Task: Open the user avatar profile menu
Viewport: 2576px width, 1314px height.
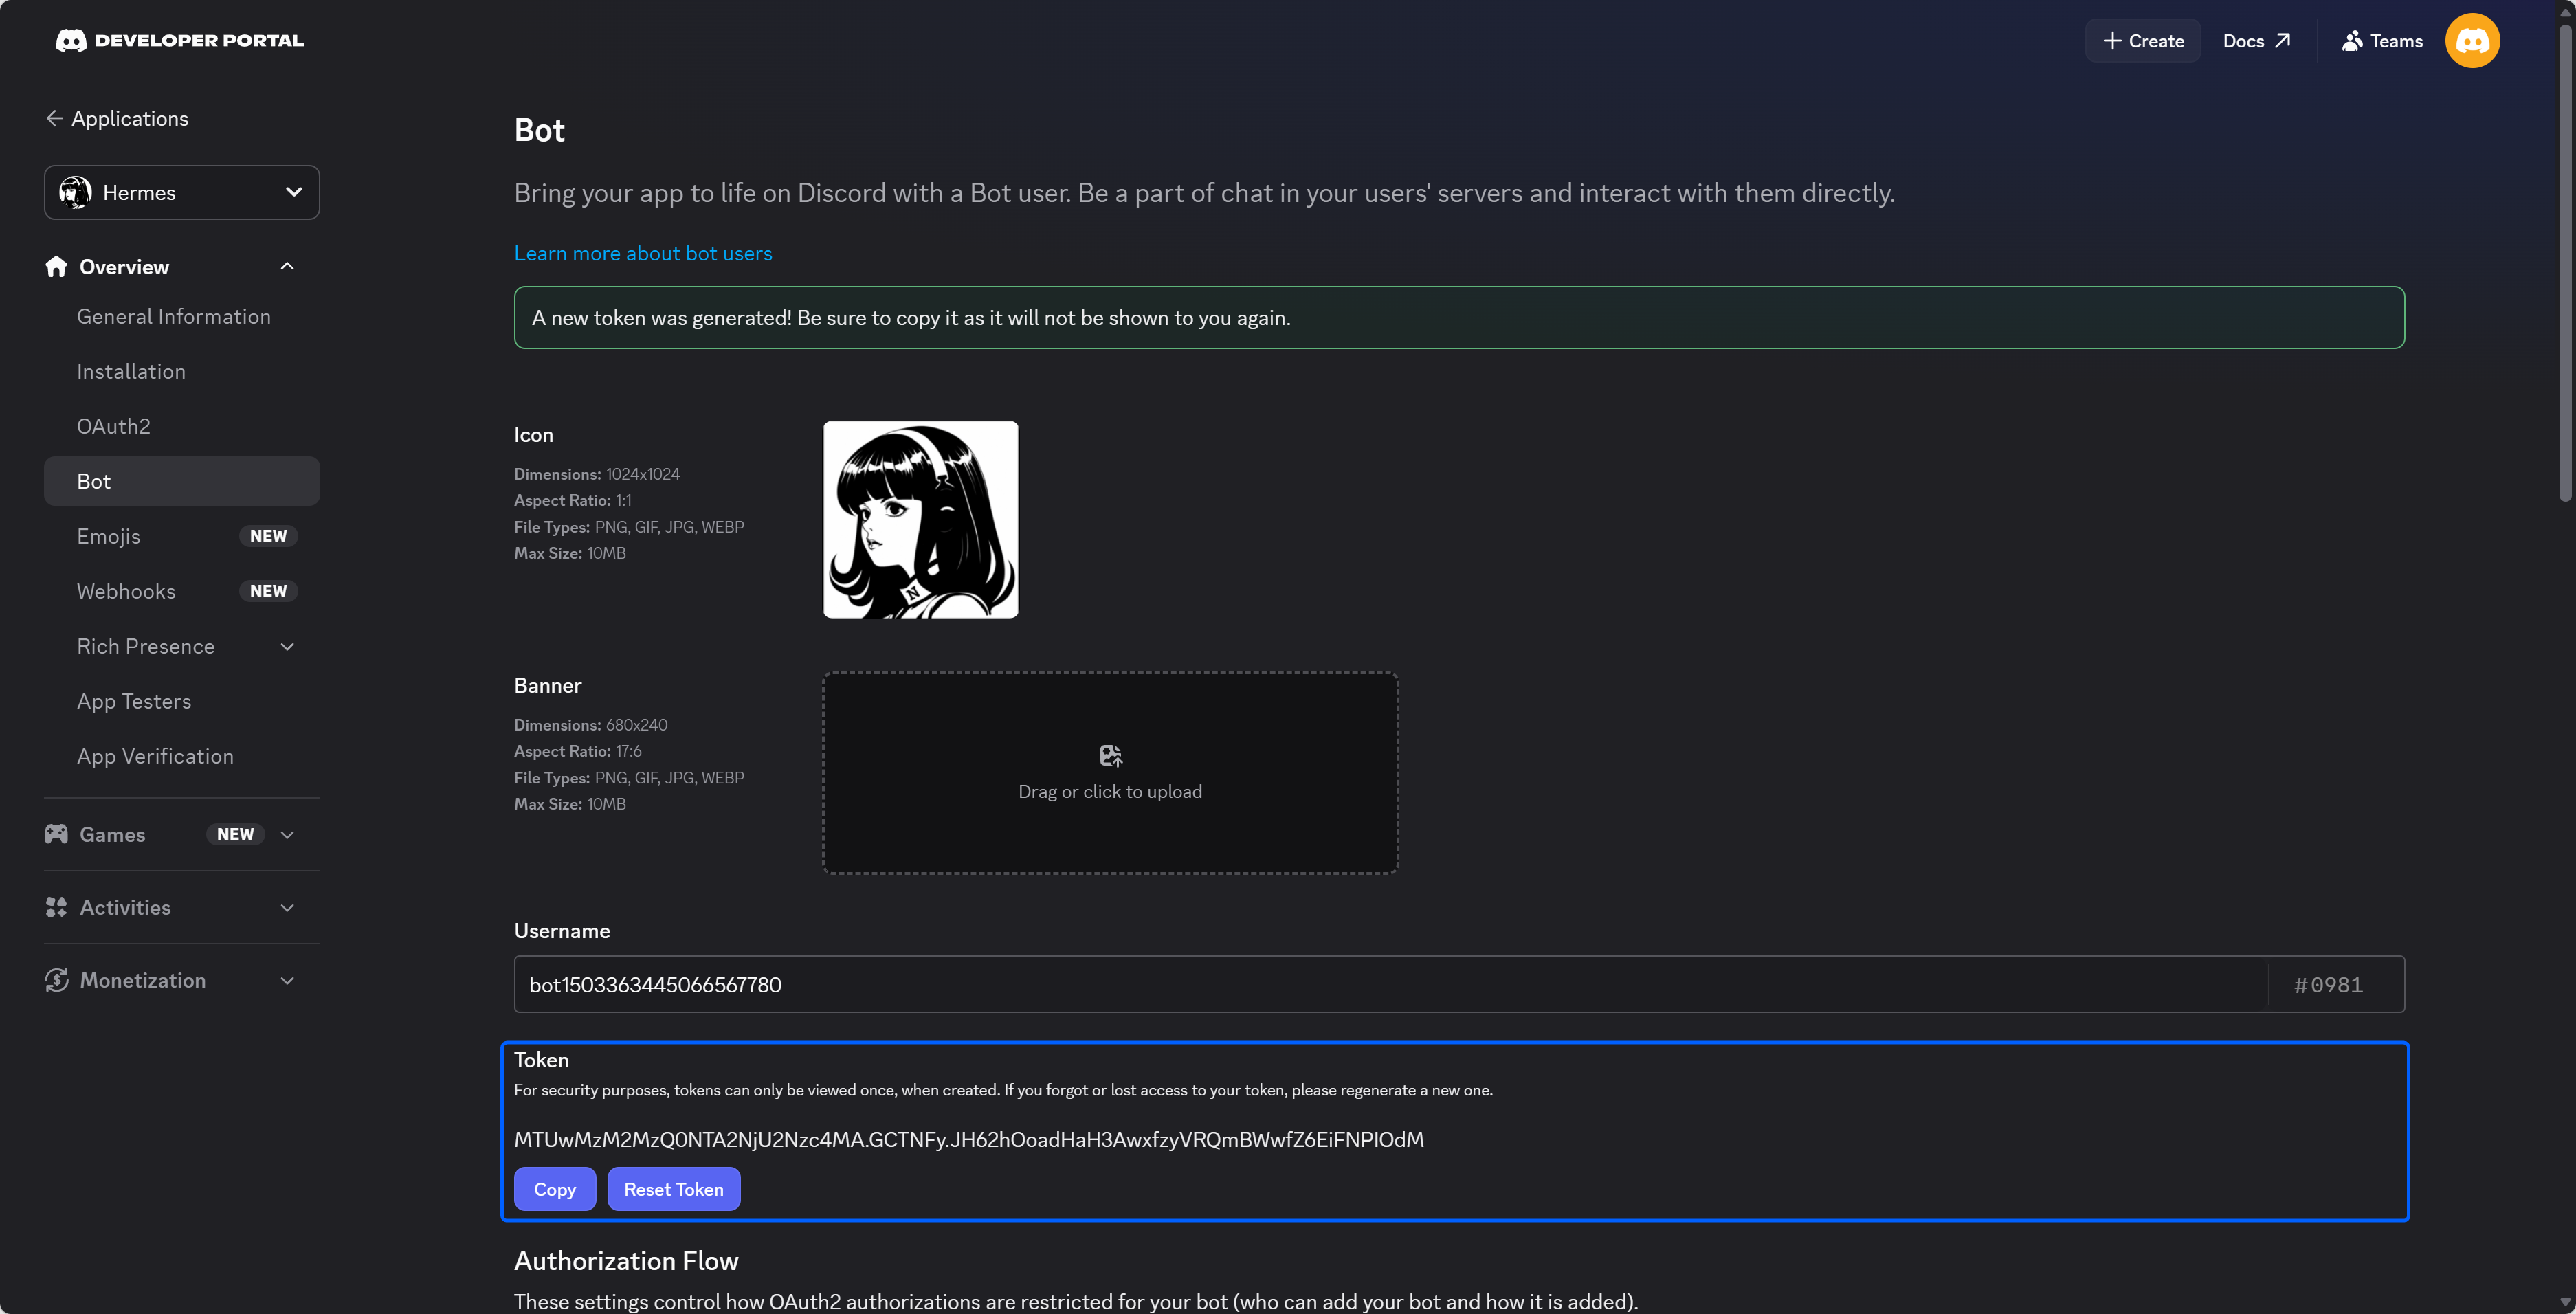Action: point(2472,40)
